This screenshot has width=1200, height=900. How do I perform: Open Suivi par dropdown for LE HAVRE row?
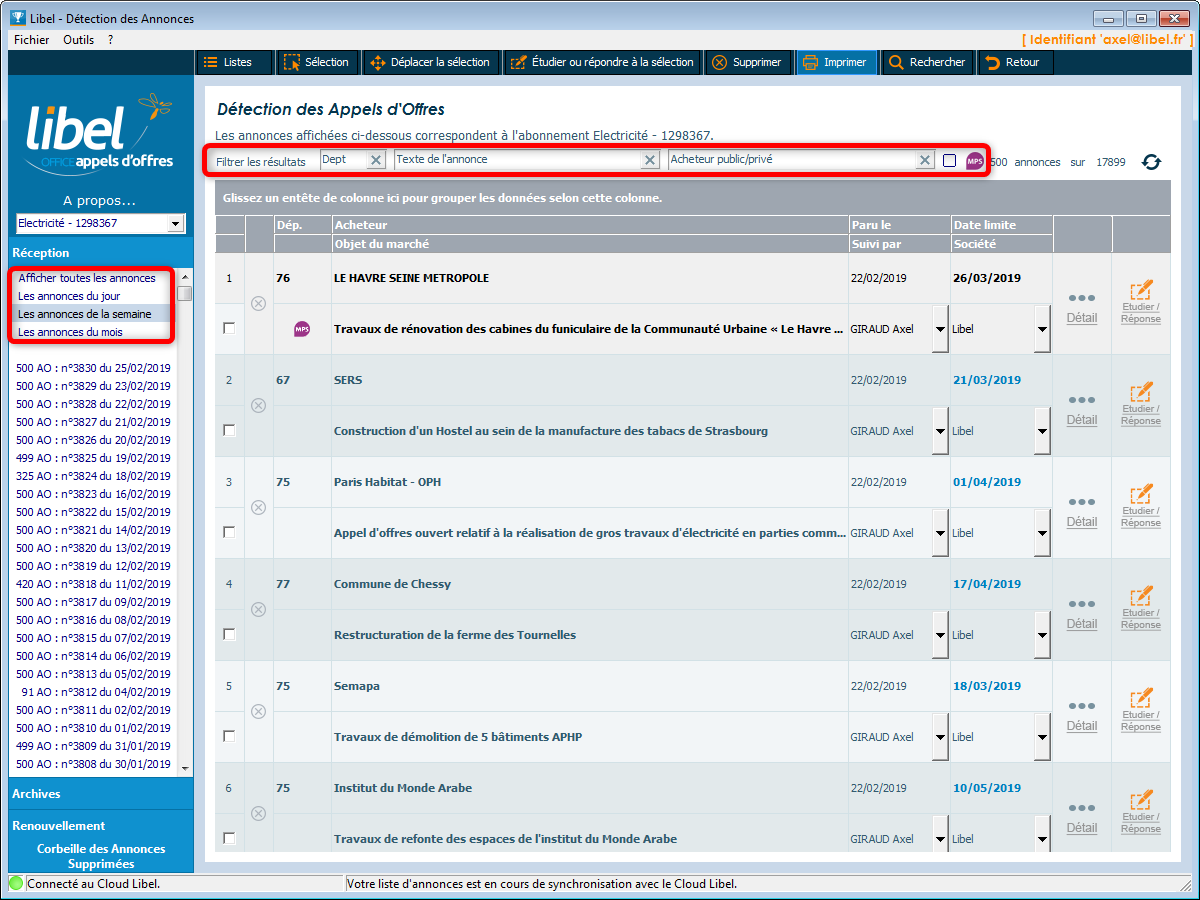[940, 329]
